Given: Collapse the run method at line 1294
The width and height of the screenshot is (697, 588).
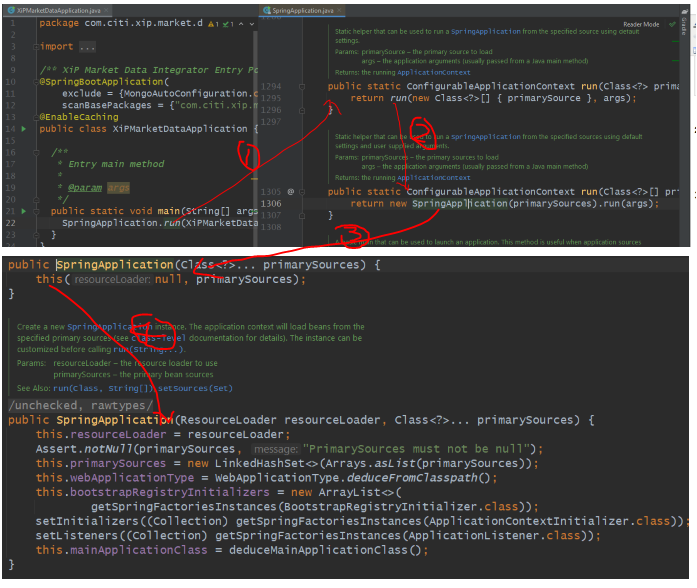Looking at the screenshot, I should click(302, 87).
